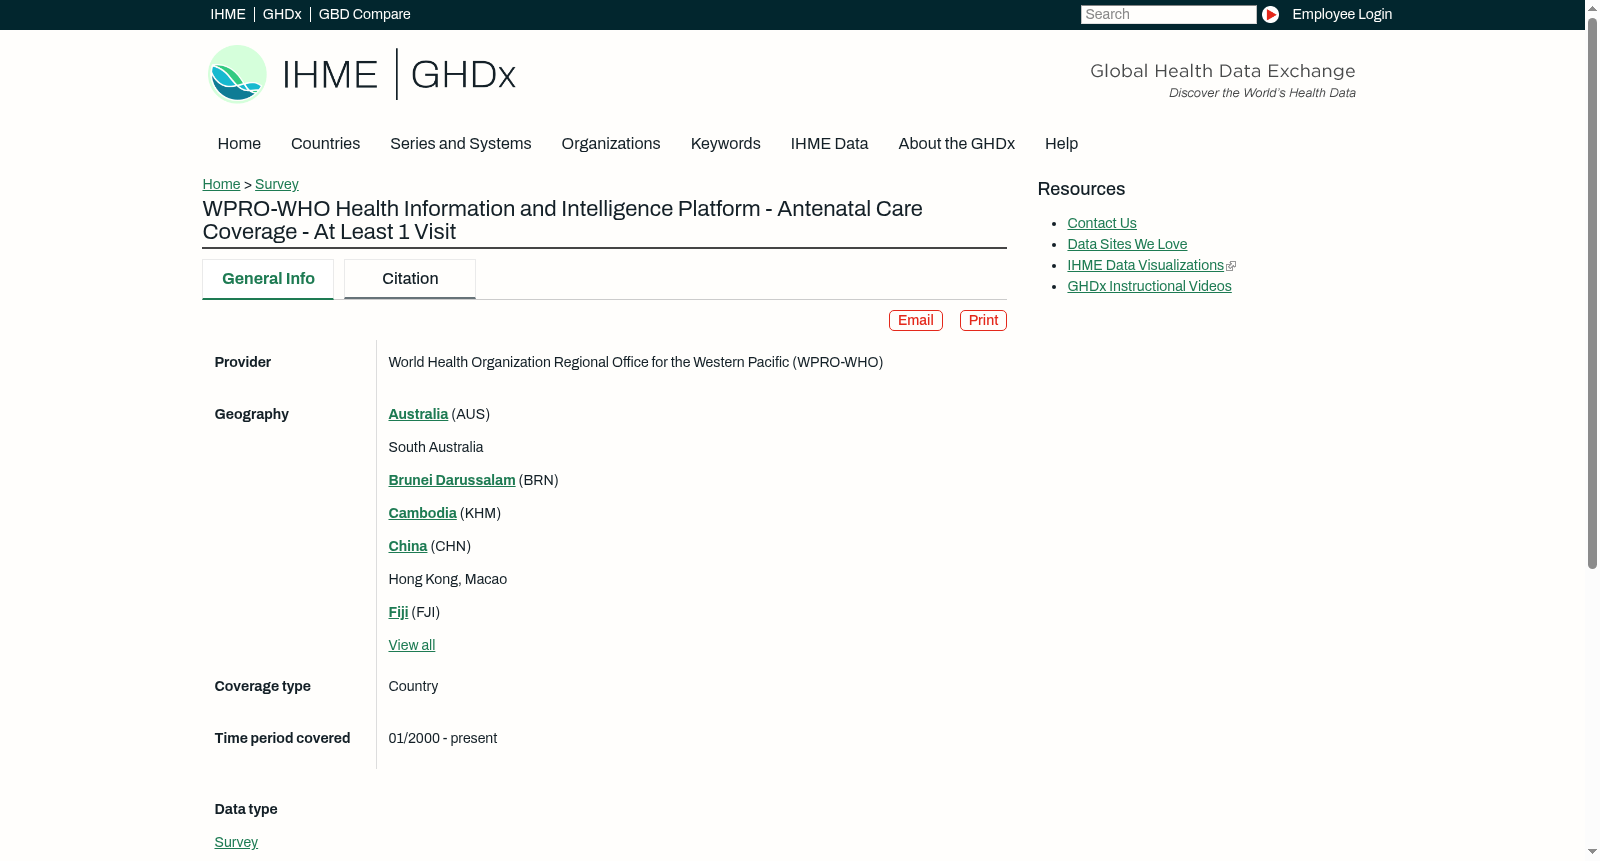
Task: Open the Organizations menu
Action: click(x=611, y=144)
